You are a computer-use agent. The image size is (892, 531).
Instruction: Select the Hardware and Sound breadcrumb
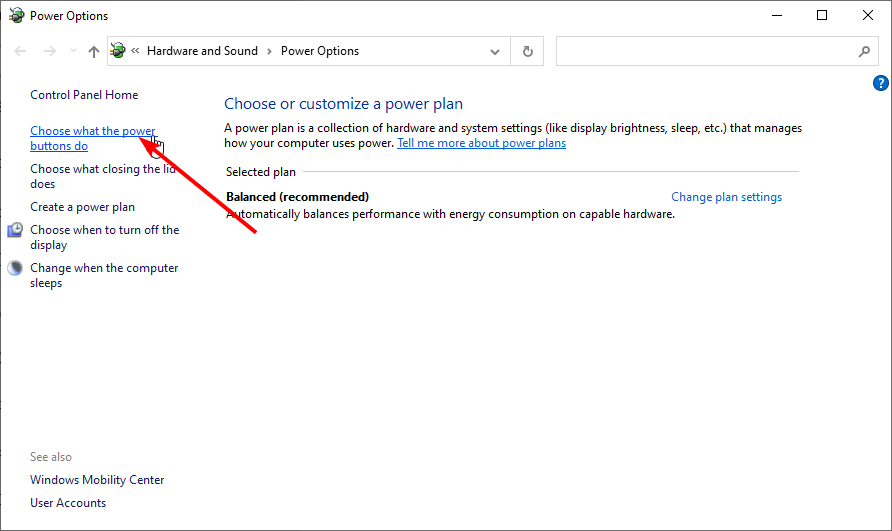pyautogui.click(x=202, y=51)
